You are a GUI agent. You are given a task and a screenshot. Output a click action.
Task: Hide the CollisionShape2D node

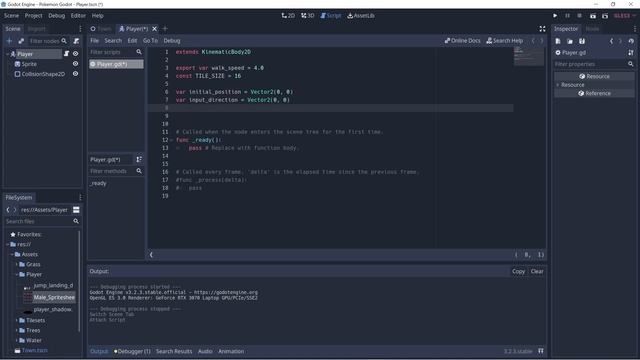pos(76,74)
